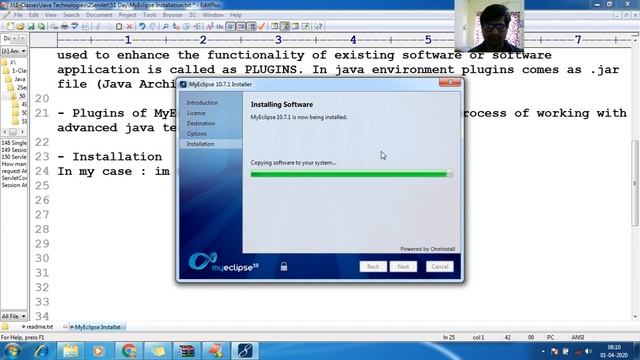
Task: Toggle the Cliptext window toolbar button
Action: point(285,27)
